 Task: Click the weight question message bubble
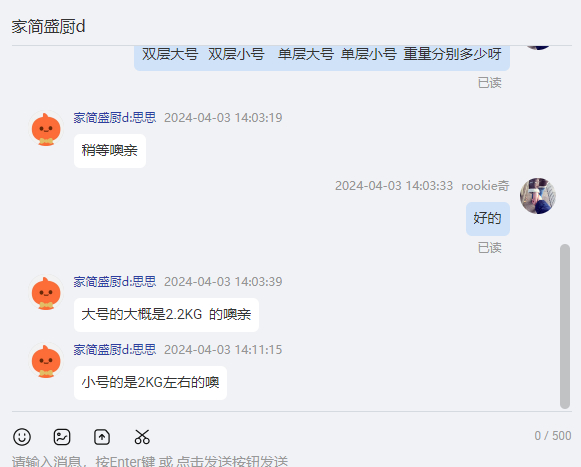click(x=322, y=56)
